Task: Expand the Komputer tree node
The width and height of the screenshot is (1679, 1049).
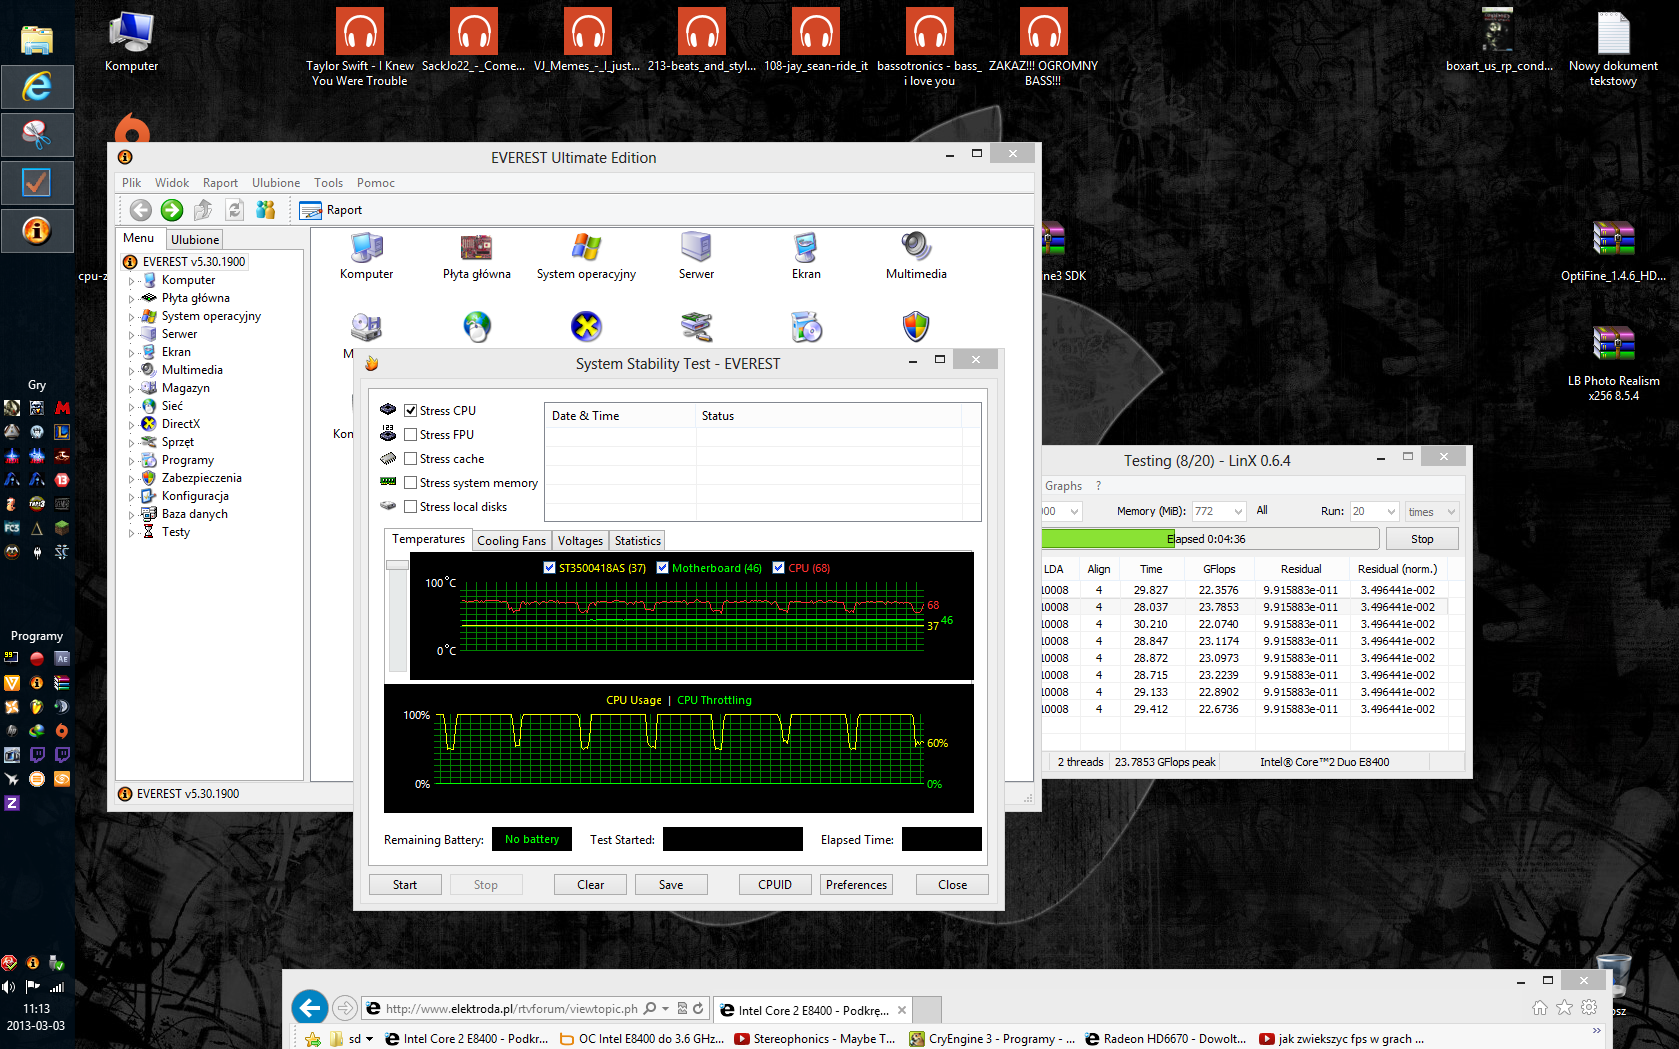Action: point(131,281)
